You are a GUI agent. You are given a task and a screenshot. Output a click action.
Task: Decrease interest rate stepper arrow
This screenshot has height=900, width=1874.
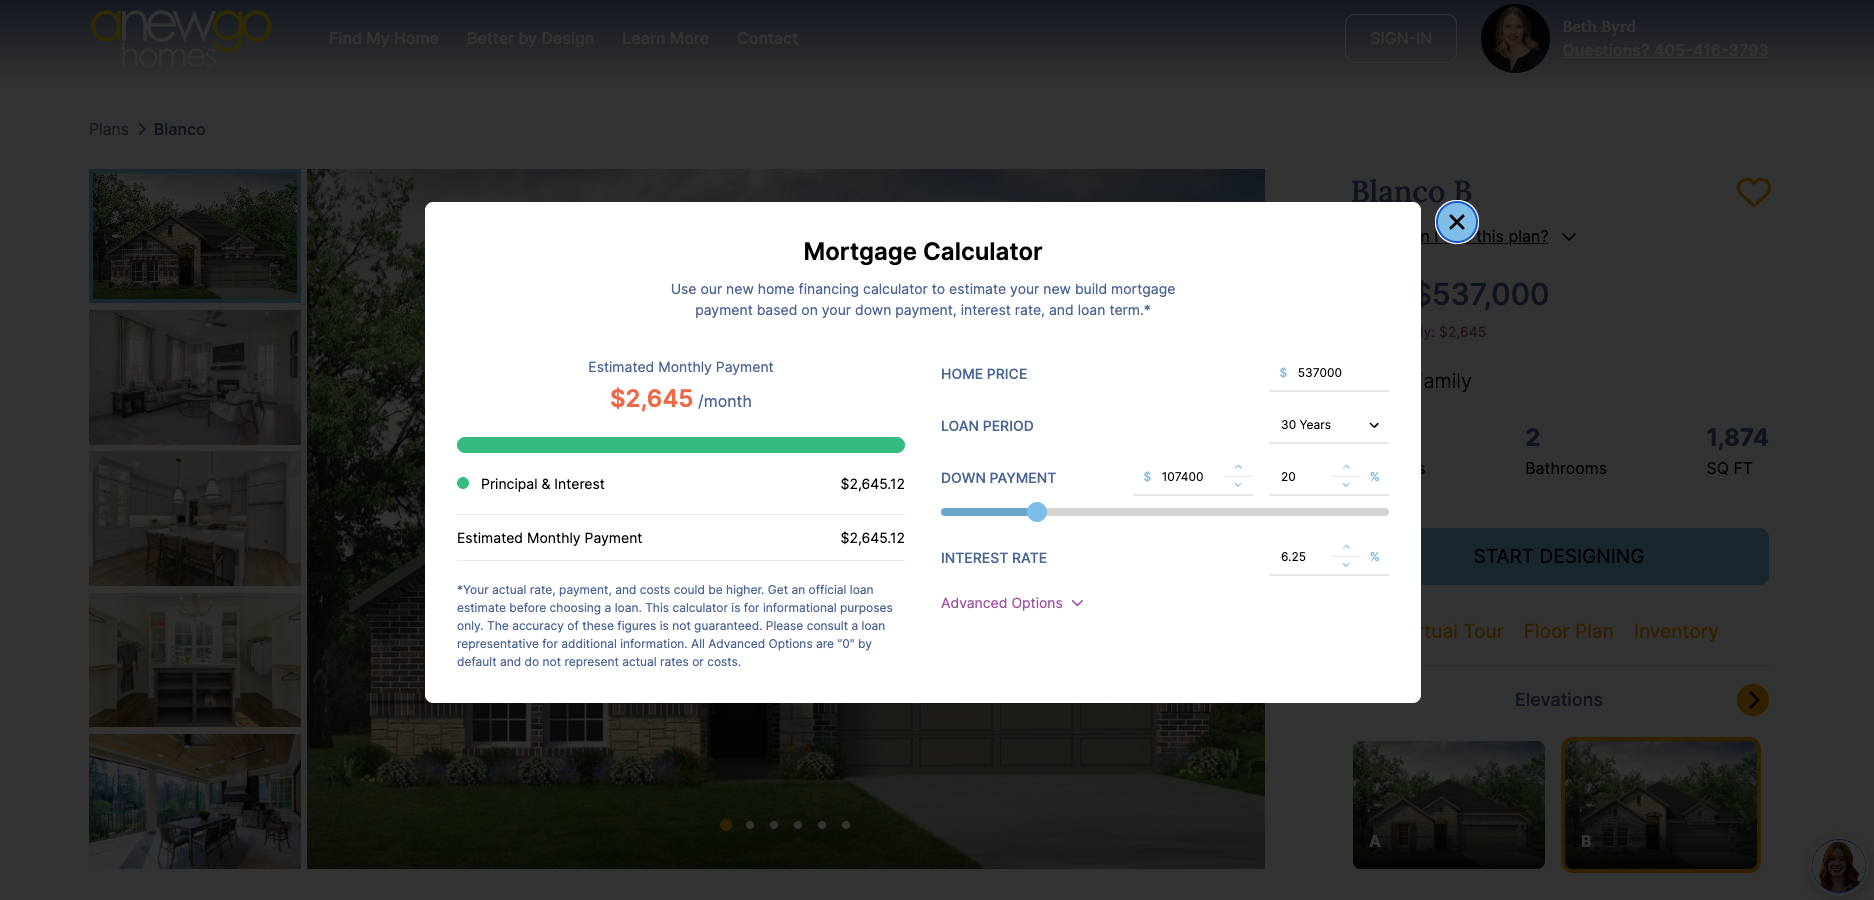1346,565
